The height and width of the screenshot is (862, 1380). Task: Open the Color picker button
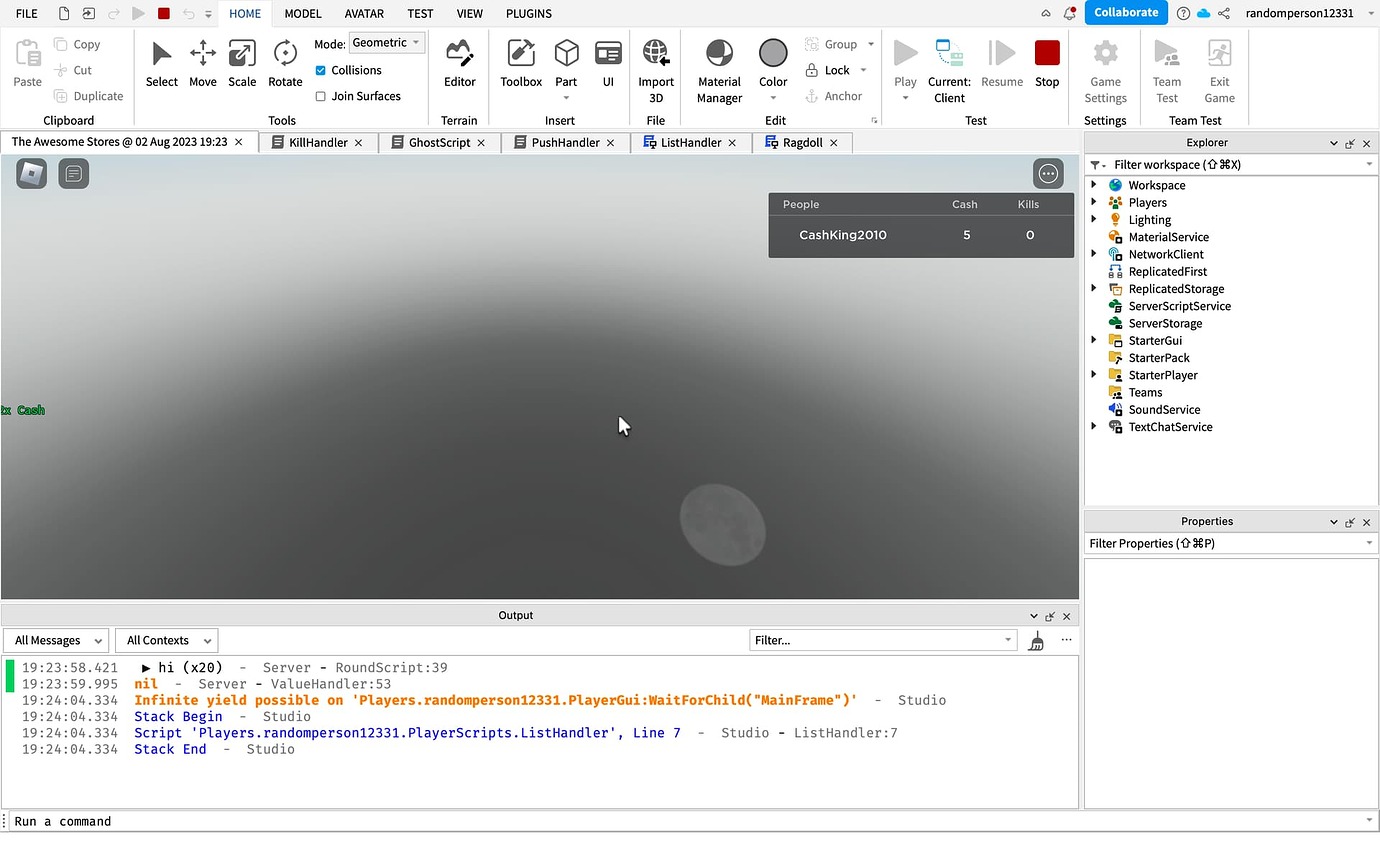[x=773, y=69]
